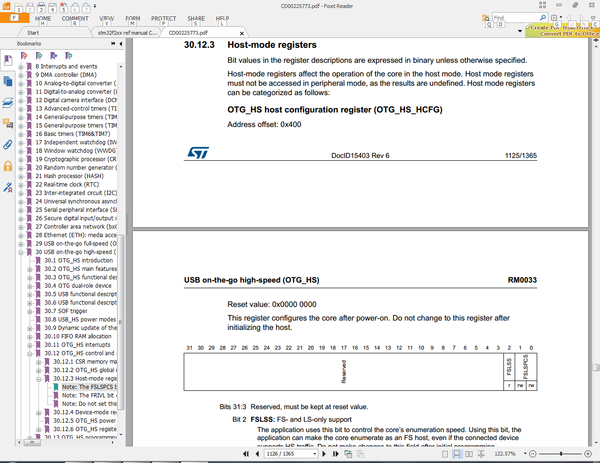Switch to single page view
The width and height of the screenshot is (600, 463).
[445, 454]
